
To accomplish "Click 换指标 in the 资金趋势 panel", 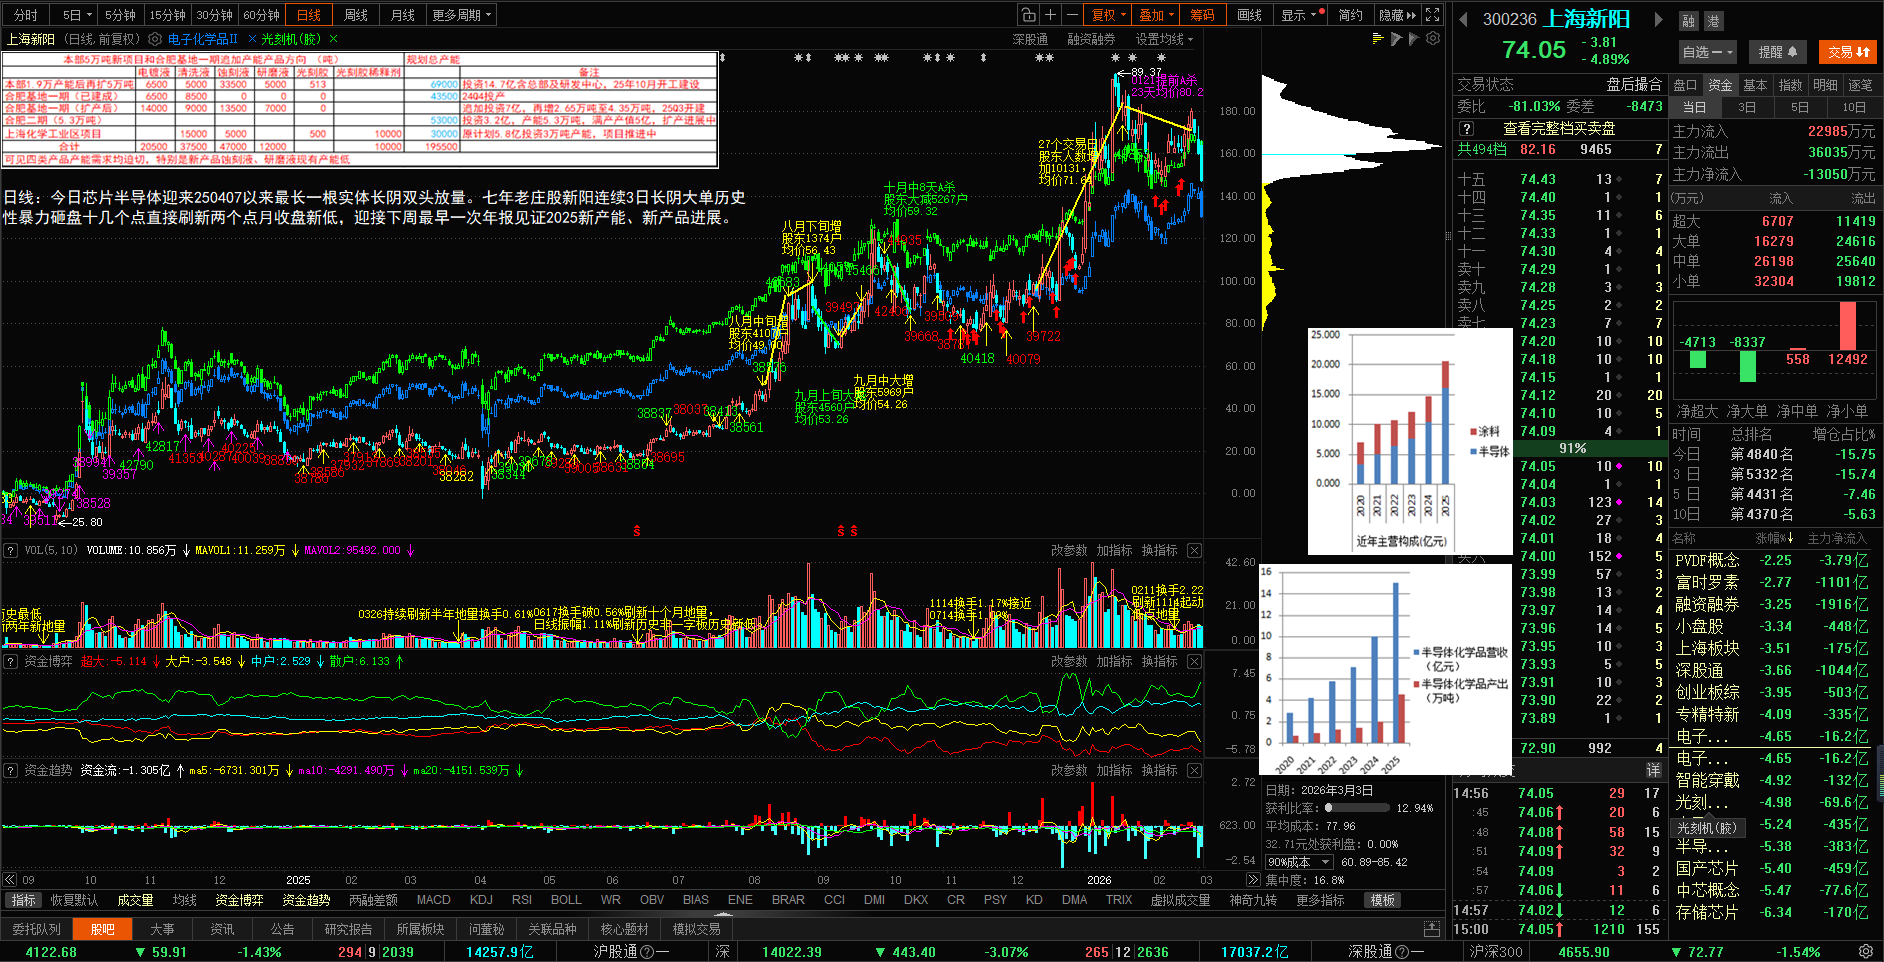I will pos(1159,770).
